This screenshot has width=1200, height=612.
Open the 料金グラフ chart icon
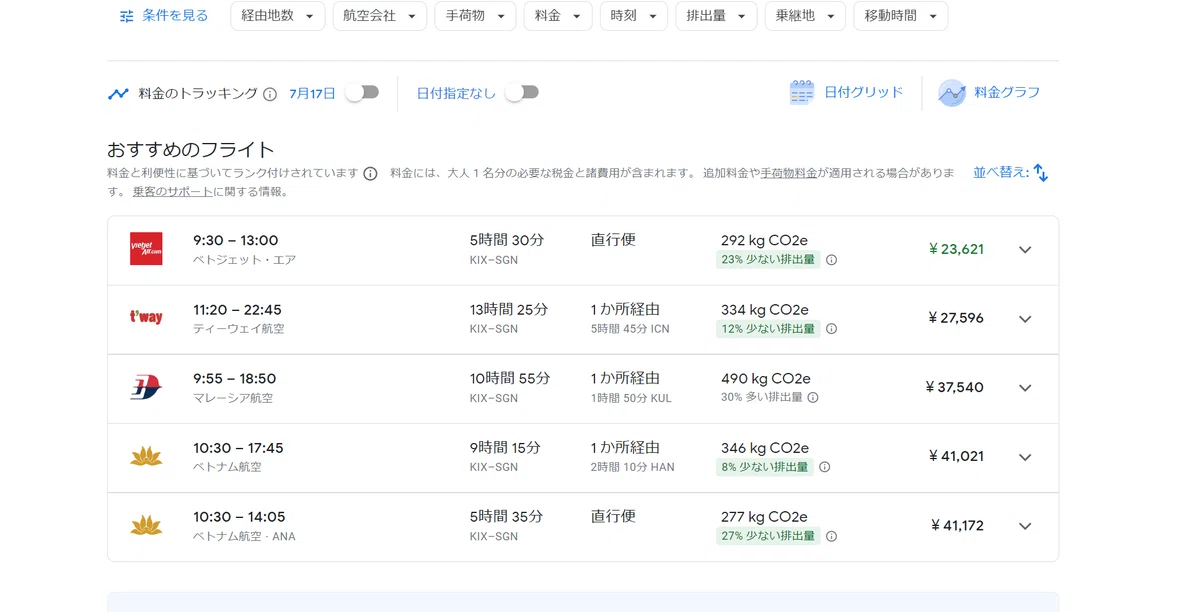pyautogui.click(x=952, y=93)
